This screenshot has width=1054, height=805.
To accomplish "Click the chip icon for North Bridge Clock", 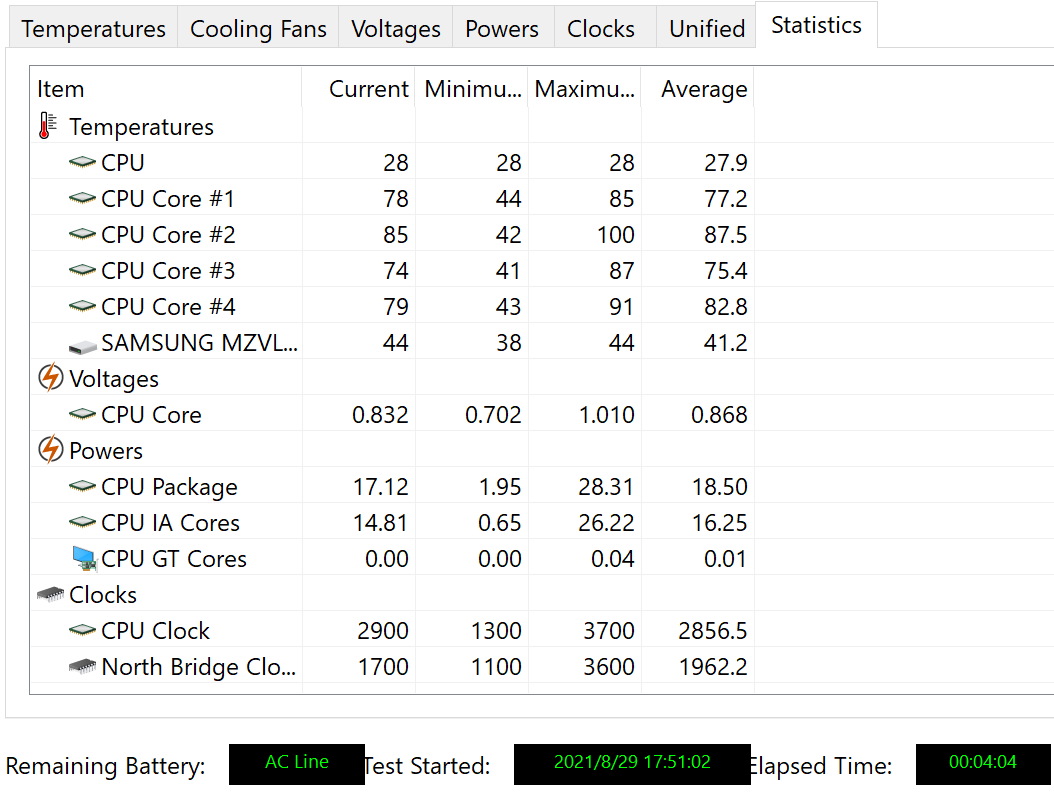I will (83, 666).
